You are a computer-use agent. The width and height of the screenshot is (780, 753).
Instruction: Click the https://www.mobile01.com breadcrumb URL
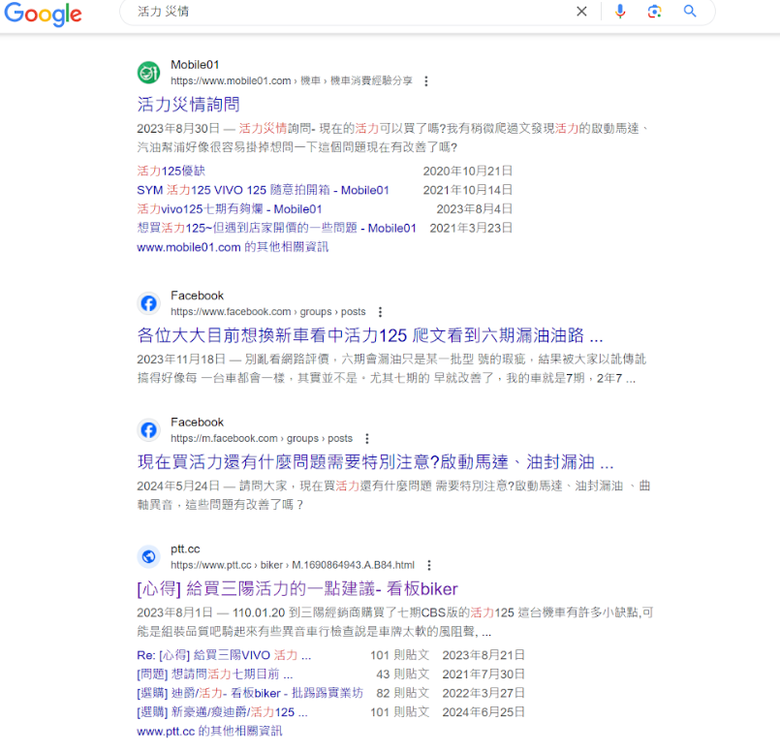[x=292, y=81]
